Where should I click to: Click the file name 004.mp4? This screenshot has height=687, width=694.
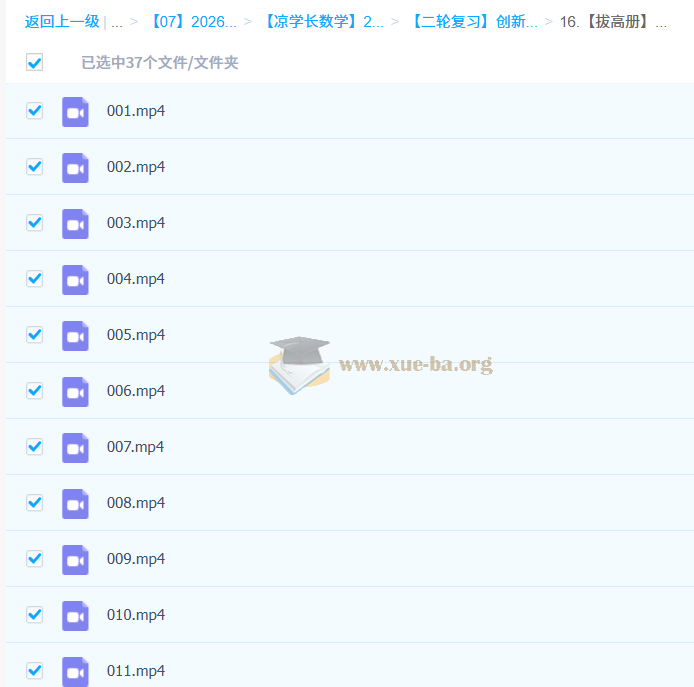pos(136,279)
